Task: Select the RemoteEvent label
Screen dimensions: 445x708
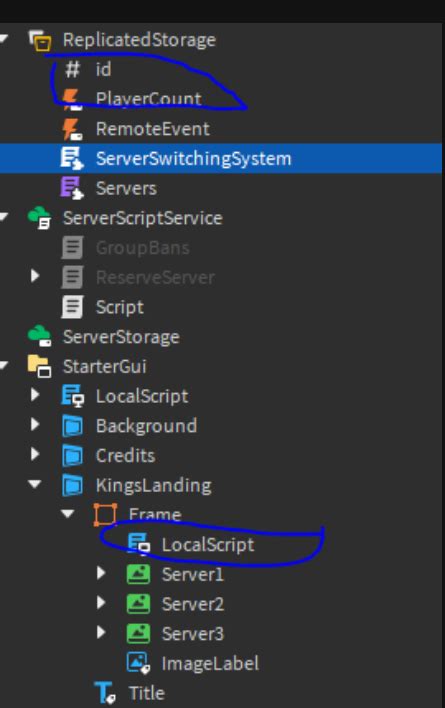Action: pyautogui.click(x=153, y=129)
